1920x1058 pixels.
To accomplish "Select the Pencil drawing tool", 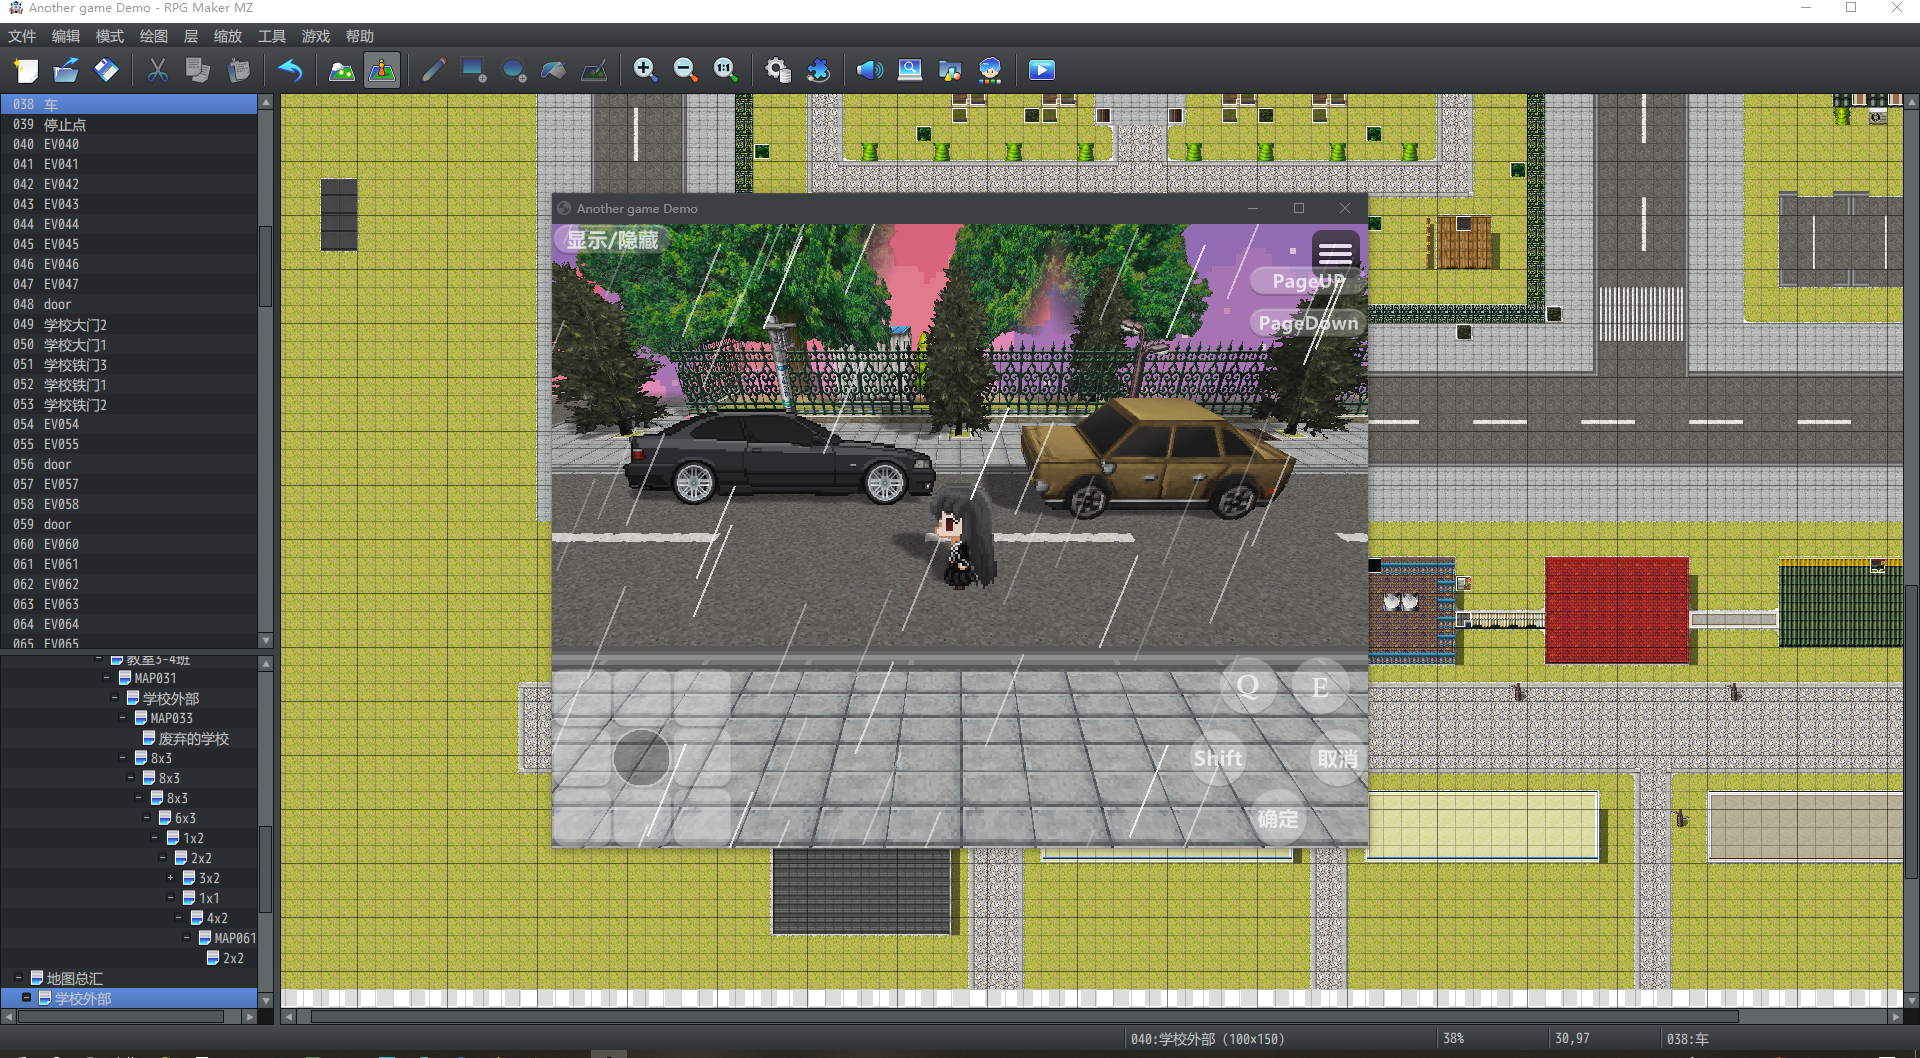I will [x=433, y=70].
